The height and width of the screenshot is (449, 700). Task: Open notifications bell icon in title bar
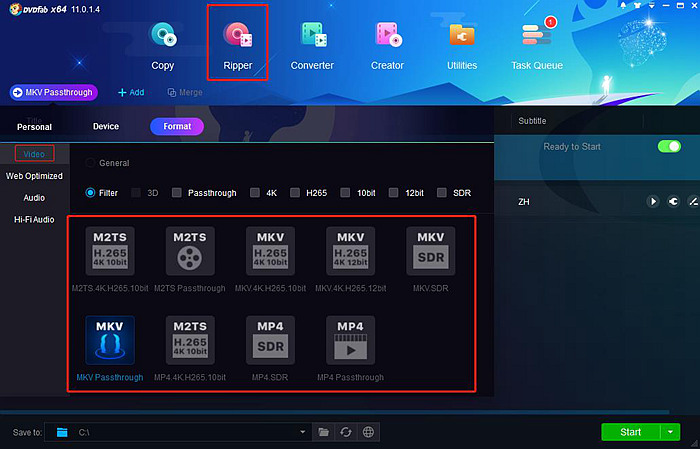point(623,5)
